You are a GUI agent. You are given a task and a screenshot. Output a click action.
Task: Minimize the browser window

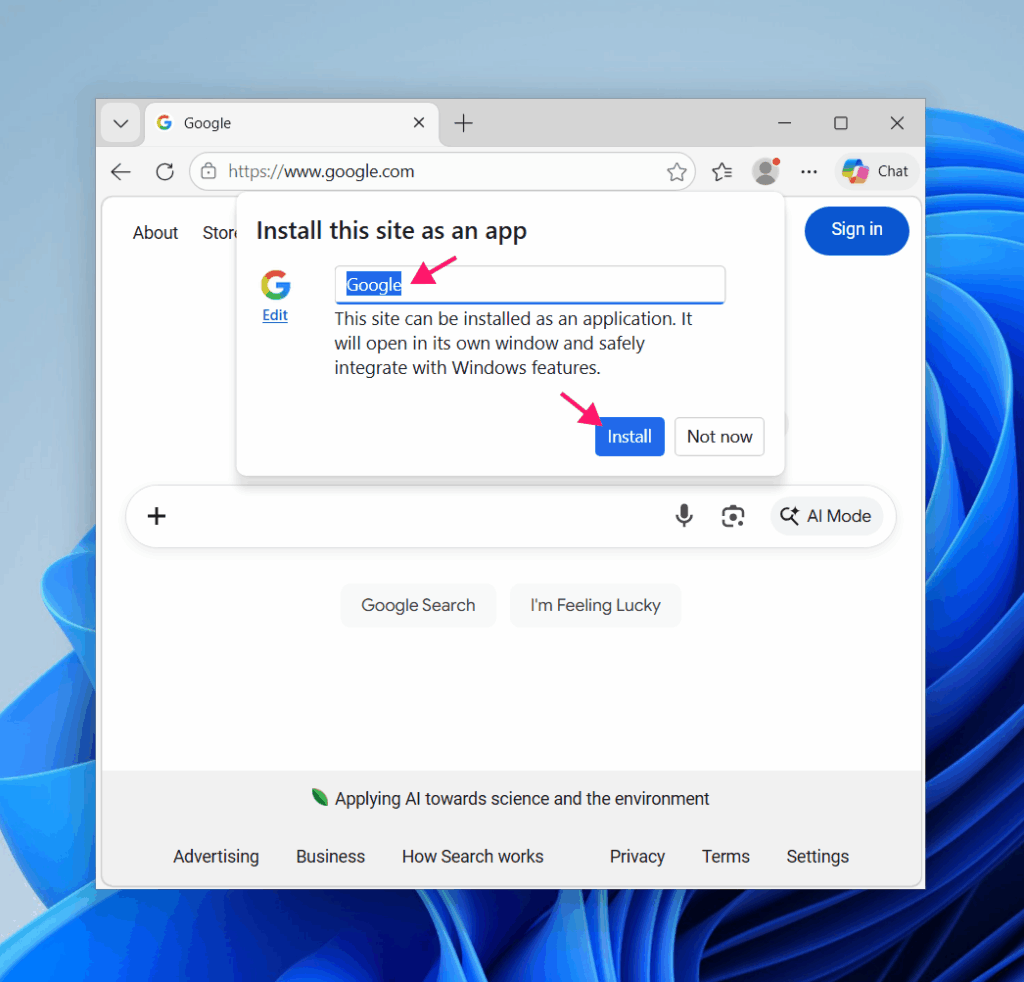[x=784, y=123]
